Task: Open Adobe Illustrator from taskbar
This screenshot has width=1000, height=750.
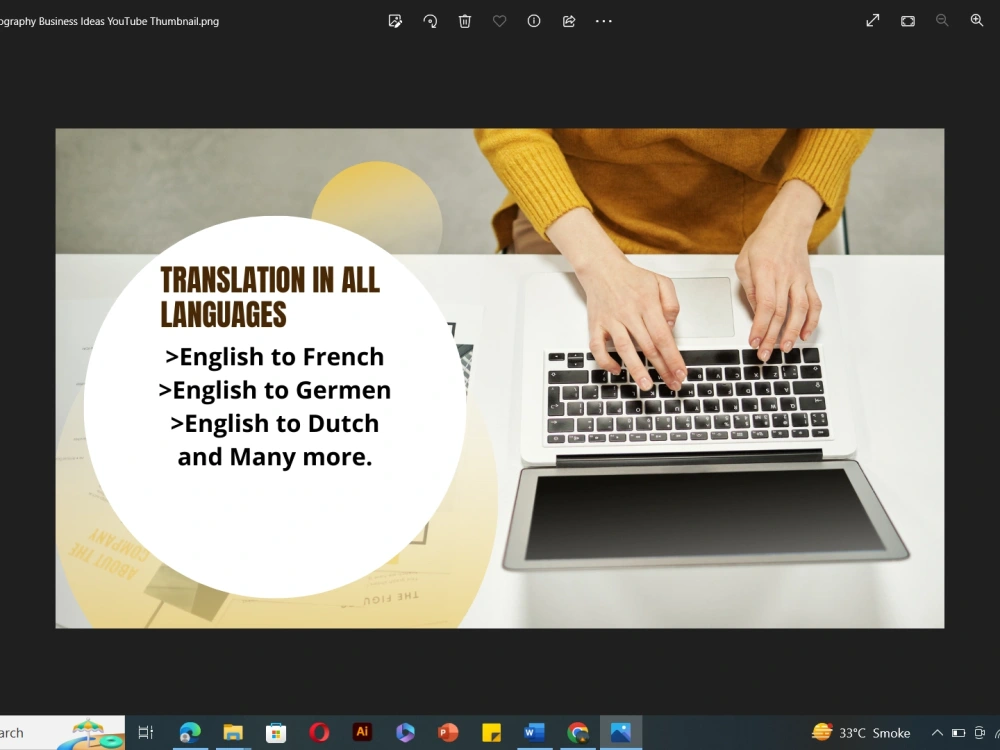Action: click(362, 732)
